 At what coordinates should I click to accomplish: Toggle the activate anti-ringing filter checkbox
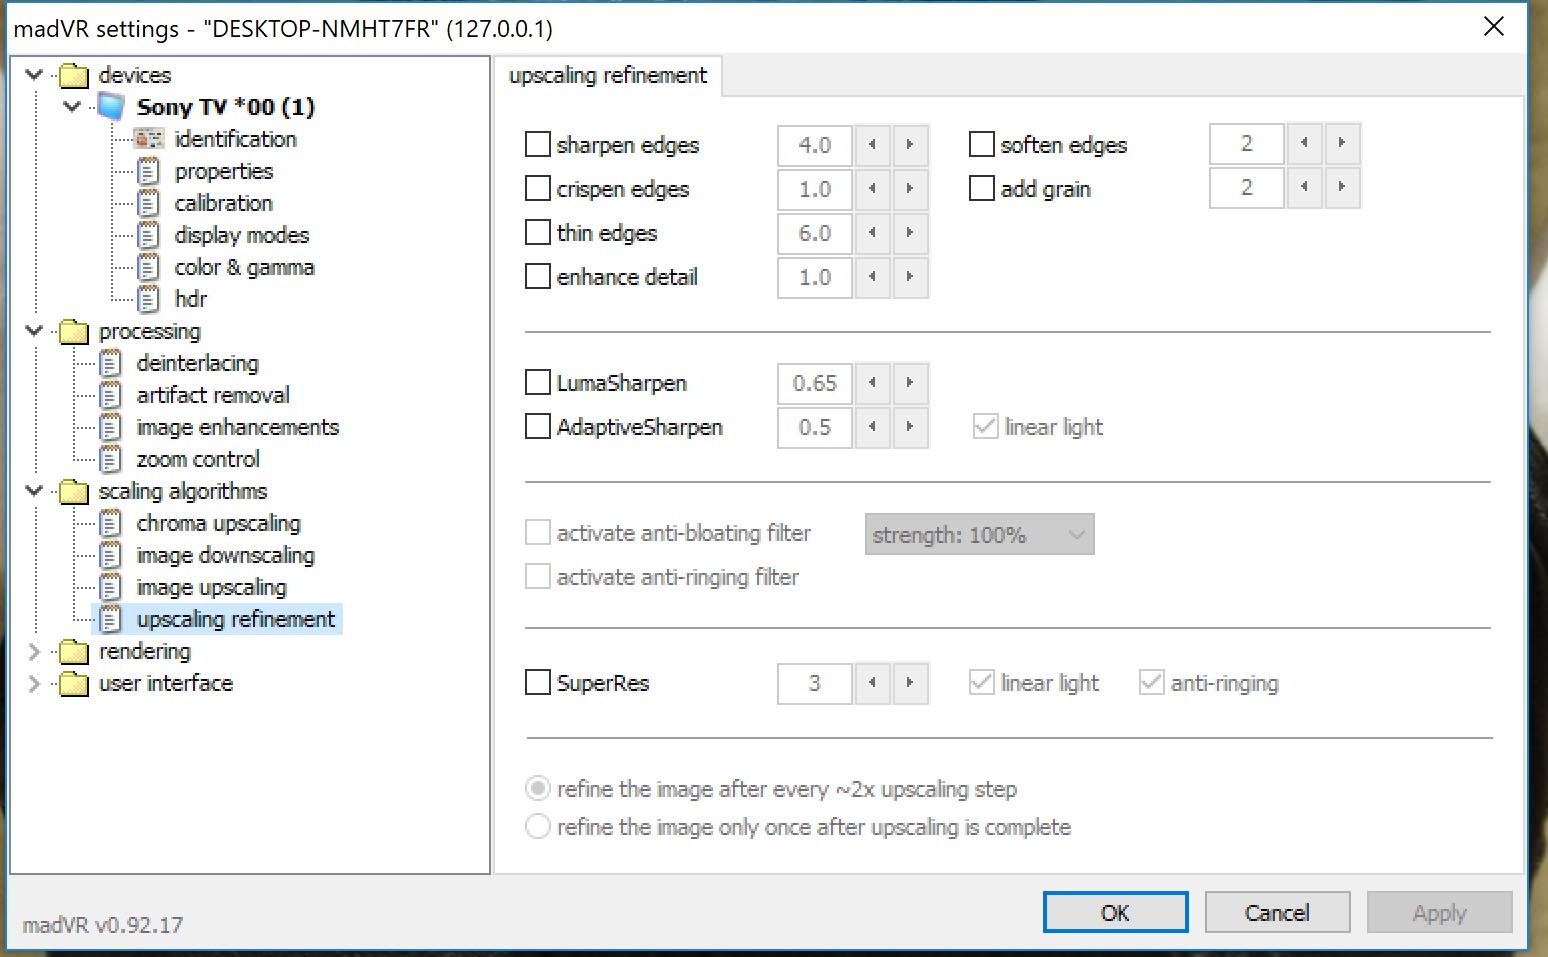click(x=538, y=576)
